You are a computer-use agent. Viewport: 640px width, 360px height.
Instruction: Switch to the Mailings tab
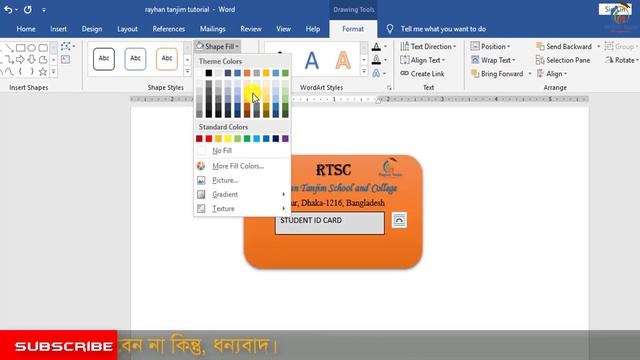(x=212, y=29)
